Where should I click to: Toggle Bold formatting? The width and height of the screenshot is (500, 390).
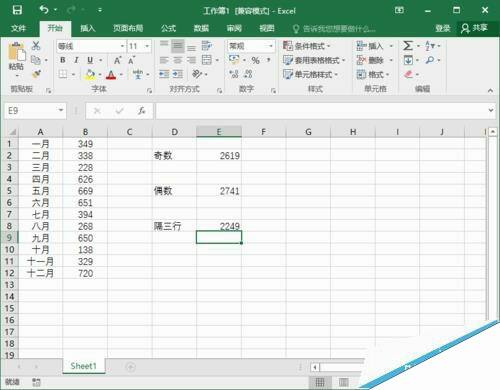pyautogui.click(x=63, y=60)
